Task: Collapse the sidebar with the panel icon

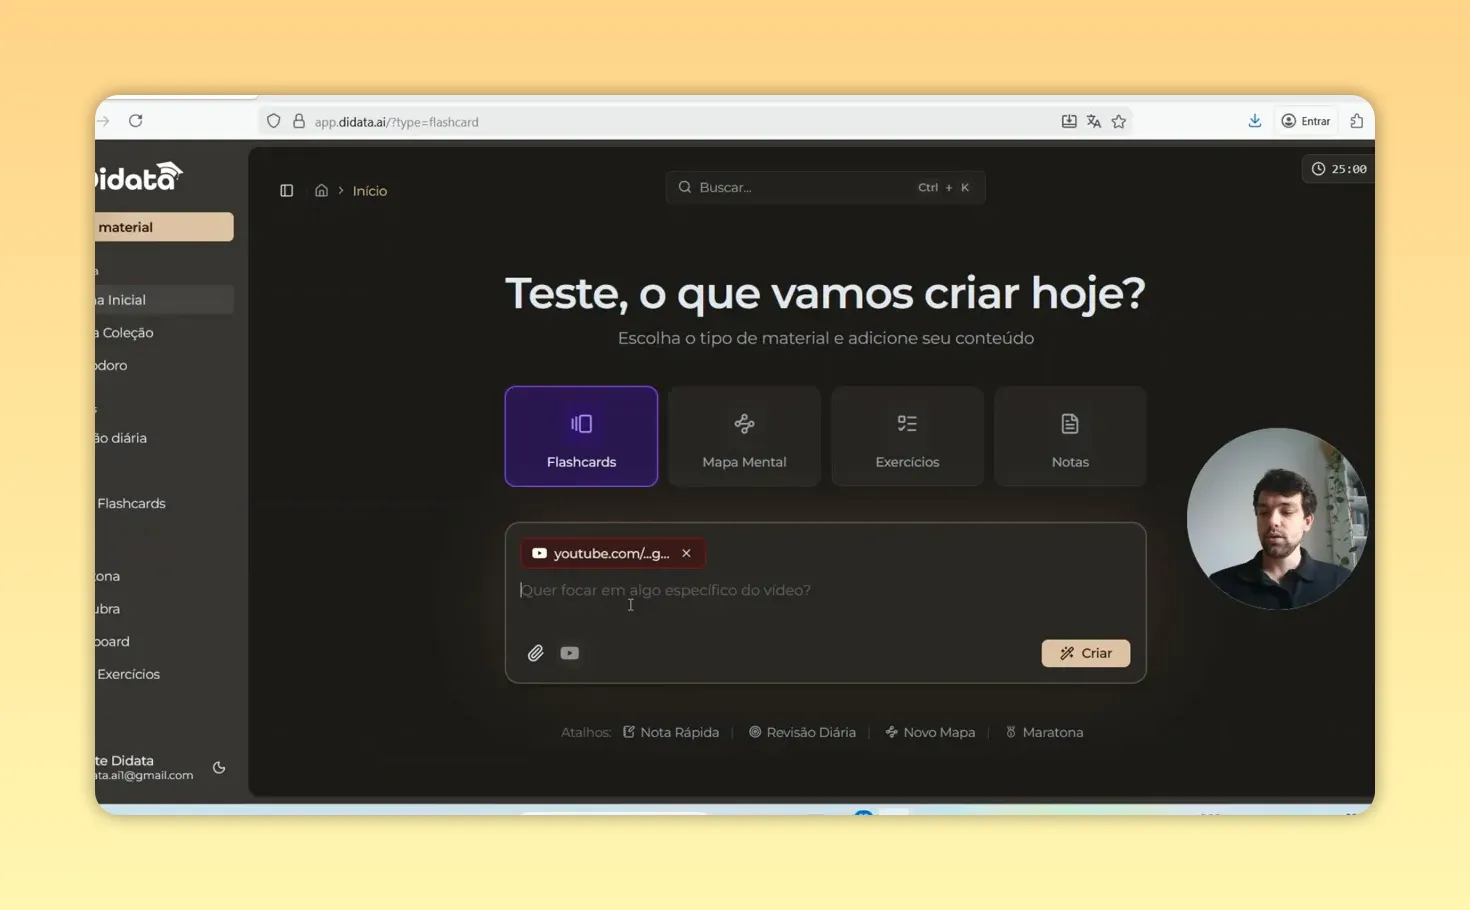Action: point(287,190)
